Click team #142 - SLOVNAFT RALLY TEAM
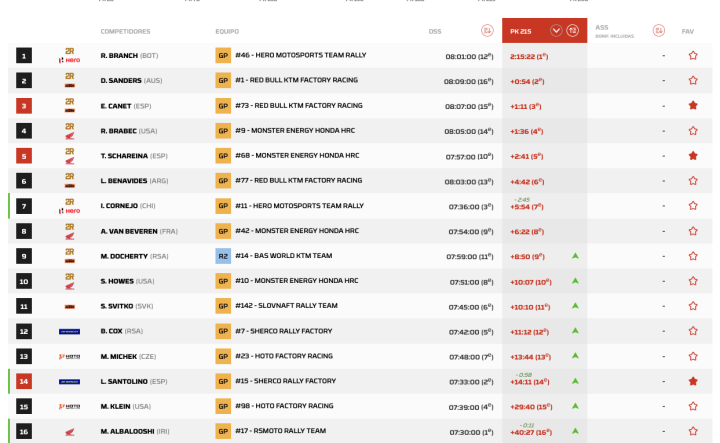 286,306
